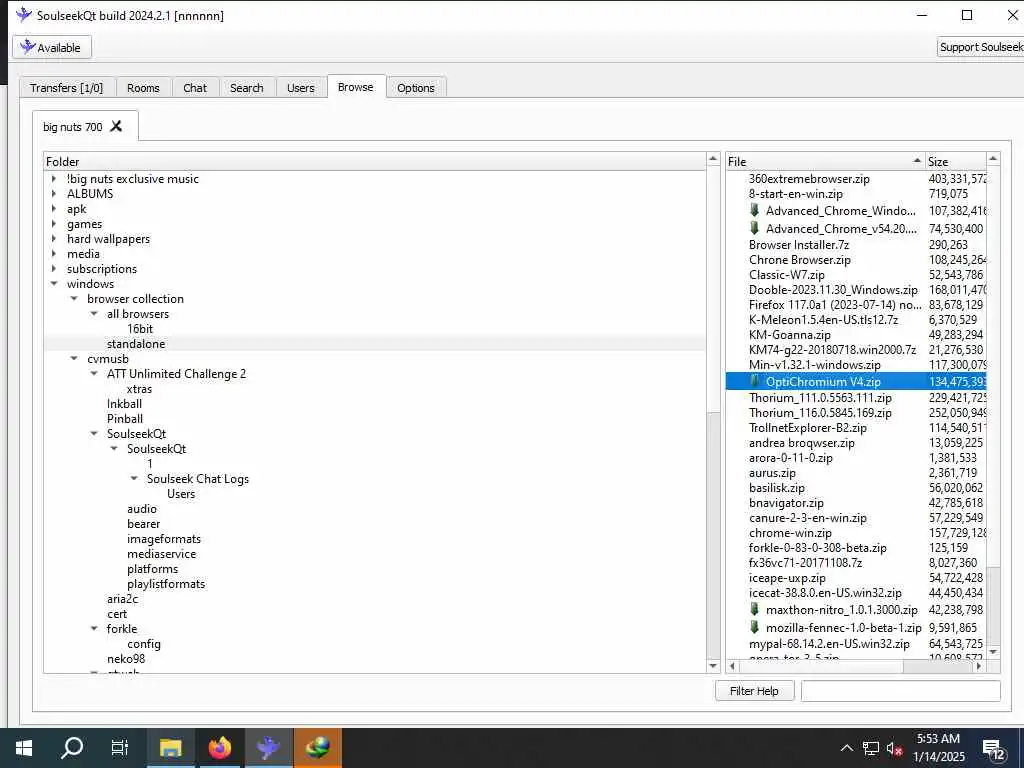
Task: Select the playlistformats folder
Action: coord(166,584)
